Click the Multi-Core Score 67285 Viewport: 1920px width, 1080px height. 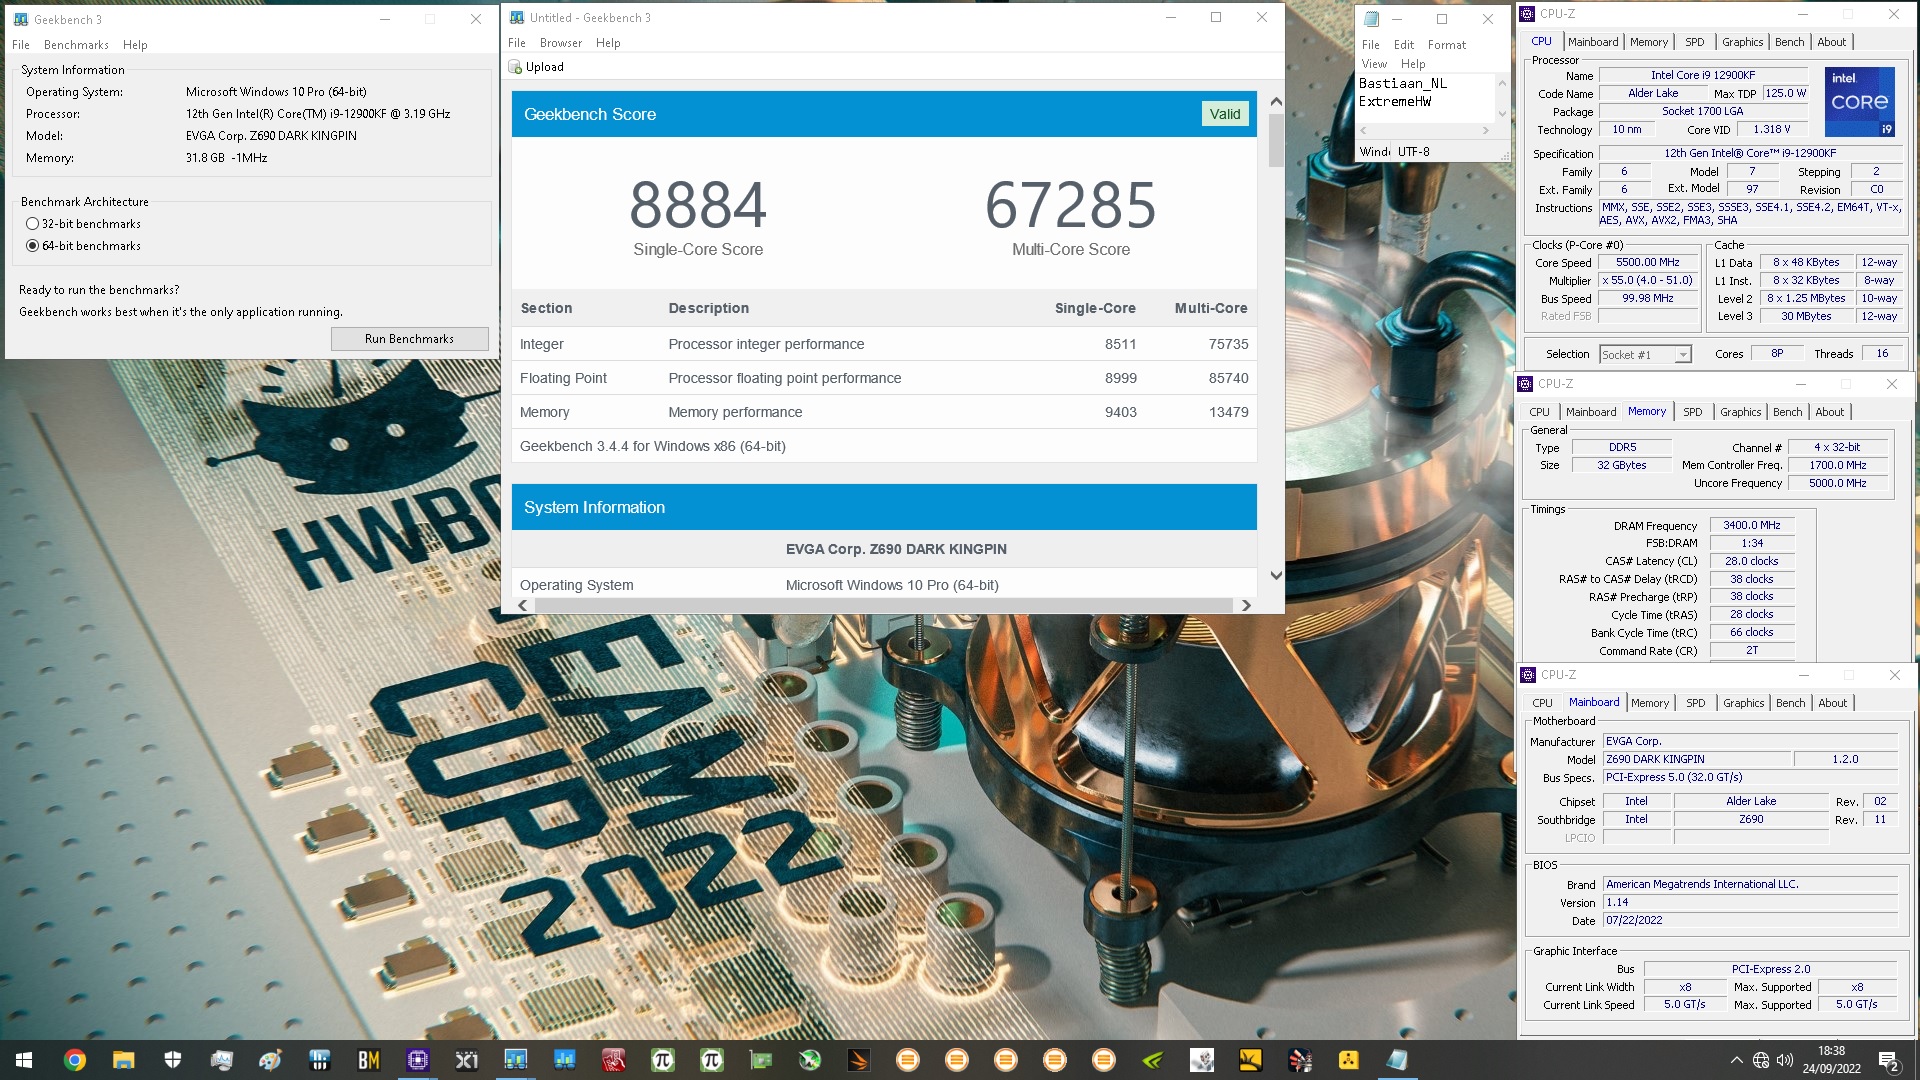(x=1070, y=205)
